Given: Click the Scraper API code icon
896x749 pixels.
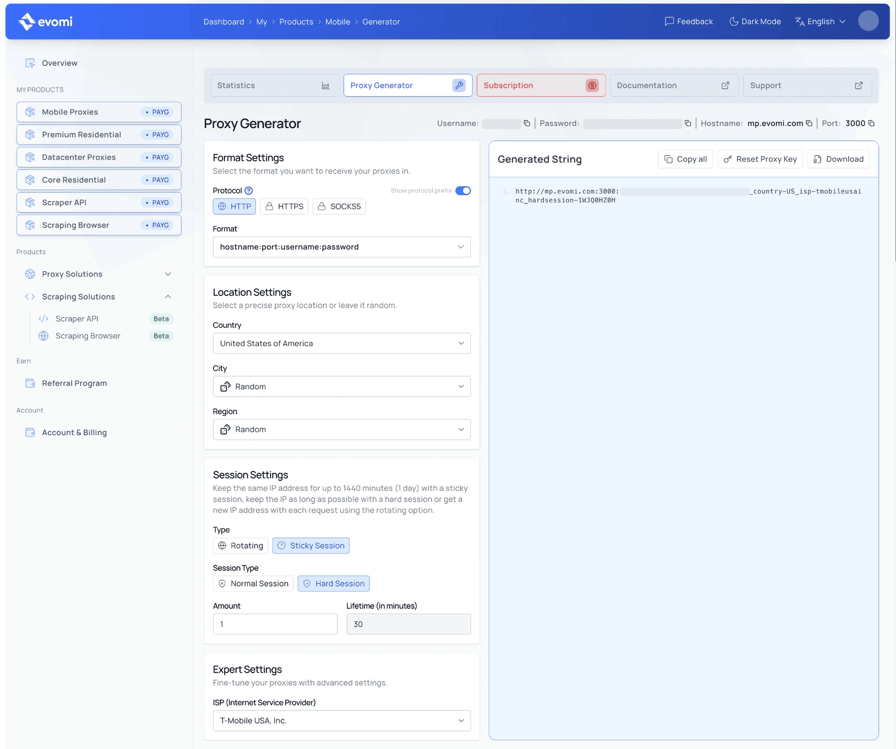Looking at the screenshot, I should tap(43, 319).
